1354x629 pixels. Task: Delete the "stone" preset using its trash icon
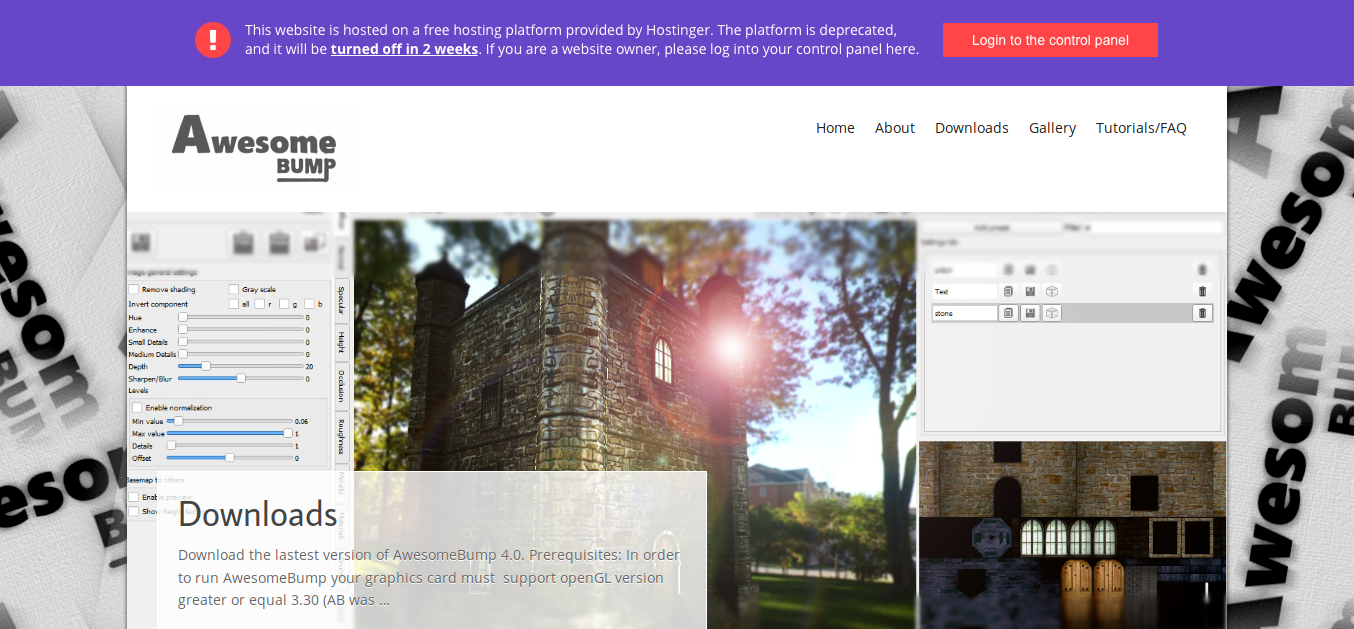[x=1202, y=313]
